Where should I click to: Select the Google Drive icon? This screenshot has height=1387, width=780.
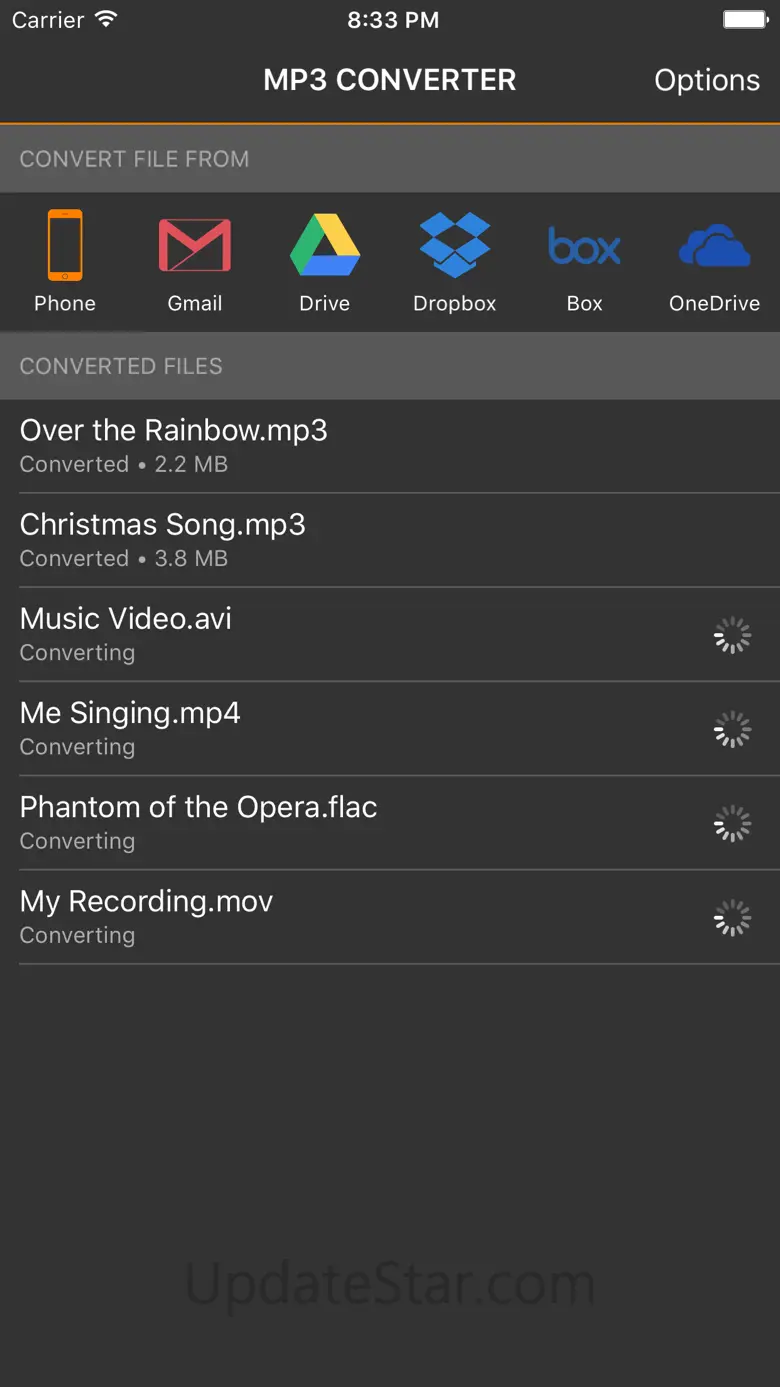[325, 246]
